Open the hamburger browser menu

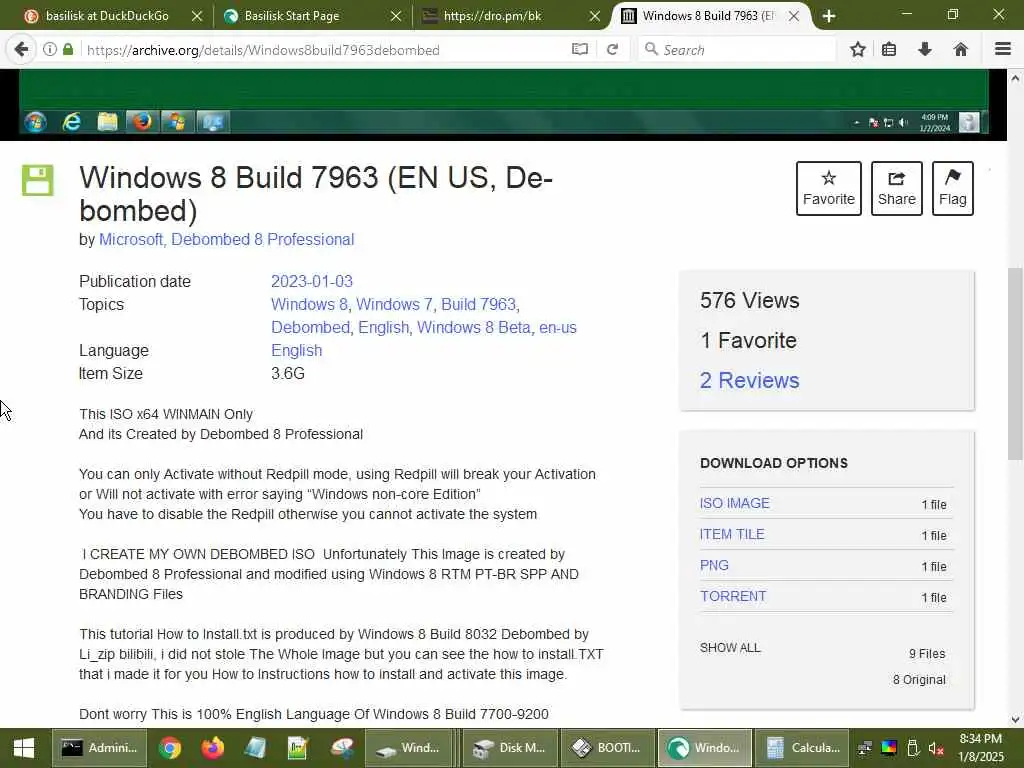pos(1003,50)
